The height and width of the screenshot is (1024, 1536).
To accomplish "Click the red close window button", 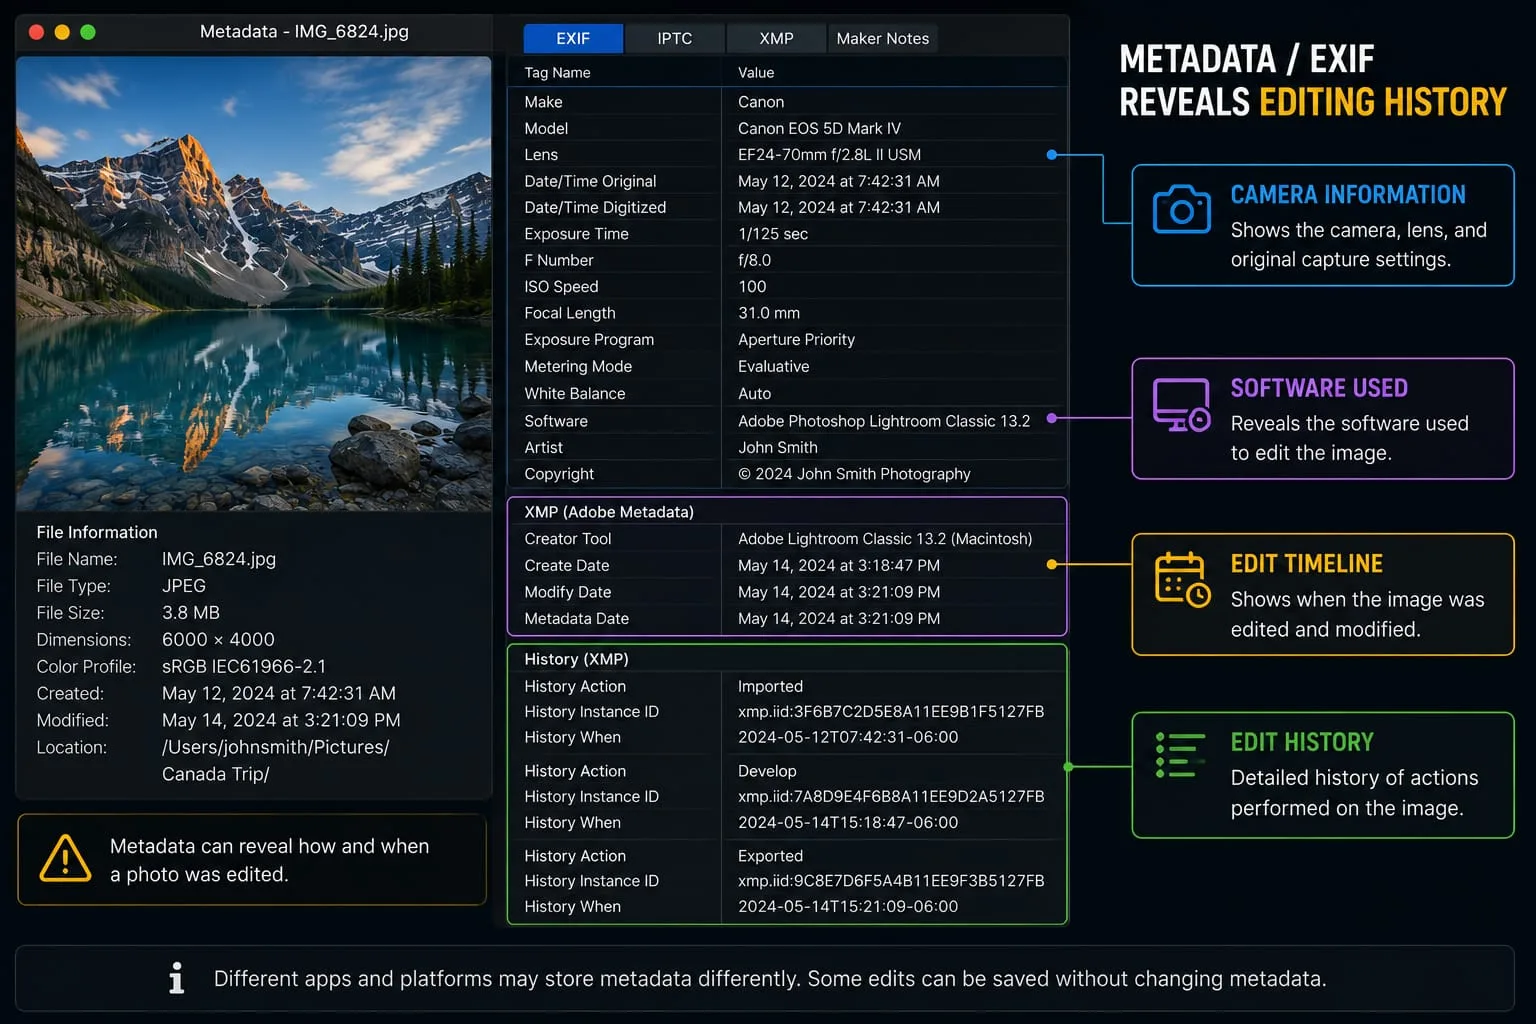I will point(37,32).
